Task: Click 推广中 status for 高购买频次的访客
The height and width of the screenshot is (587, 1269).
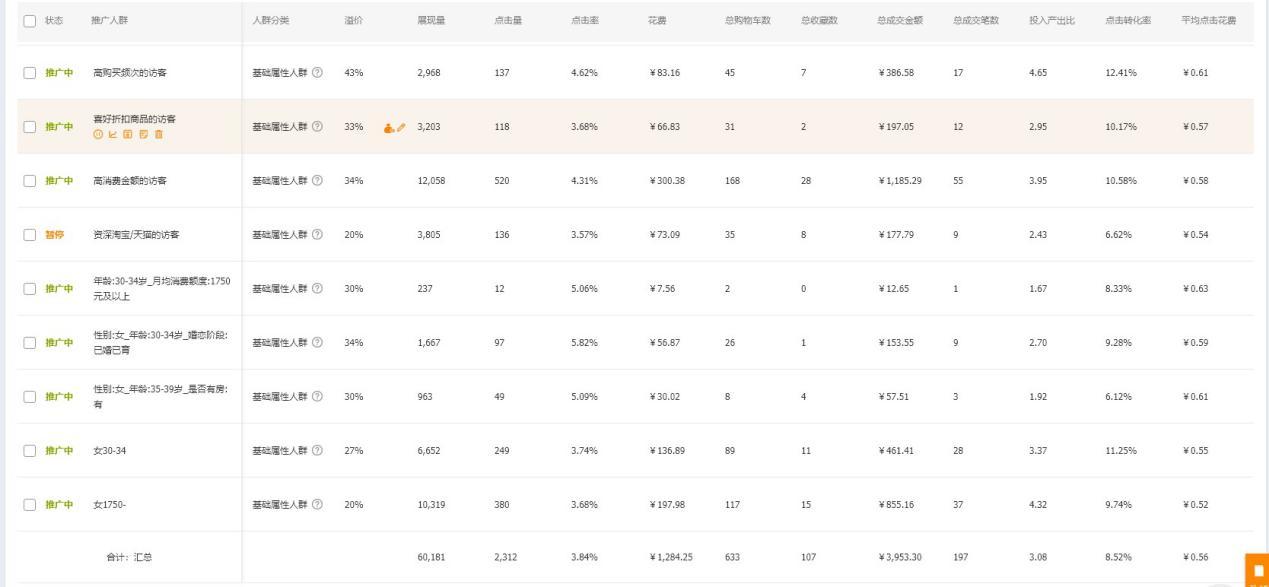Action: pos(59,73)
